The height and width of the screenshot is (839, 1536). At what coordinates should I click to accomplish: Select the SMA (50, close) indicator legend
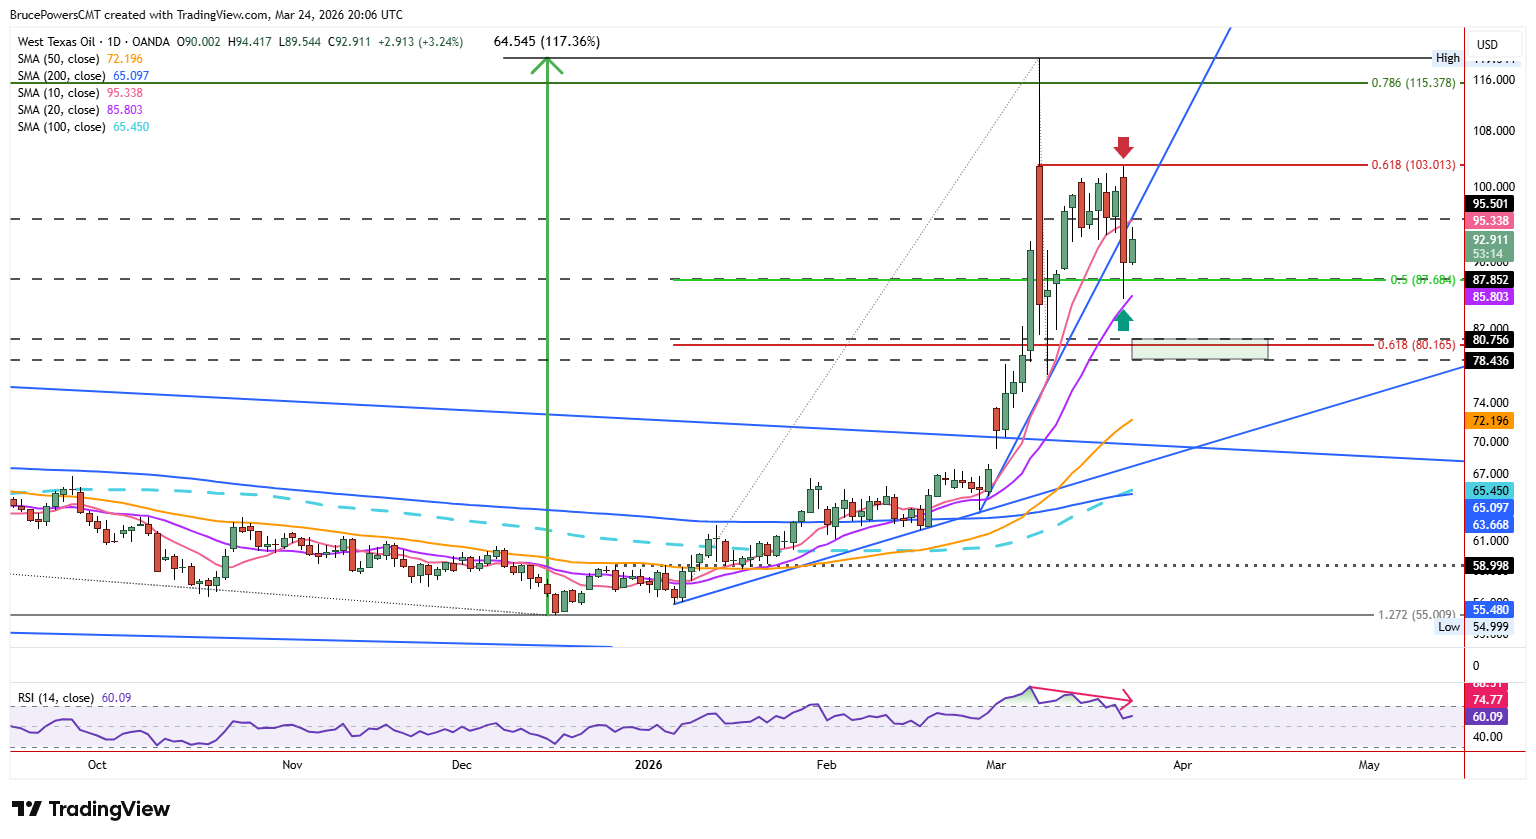pos(80,59)
